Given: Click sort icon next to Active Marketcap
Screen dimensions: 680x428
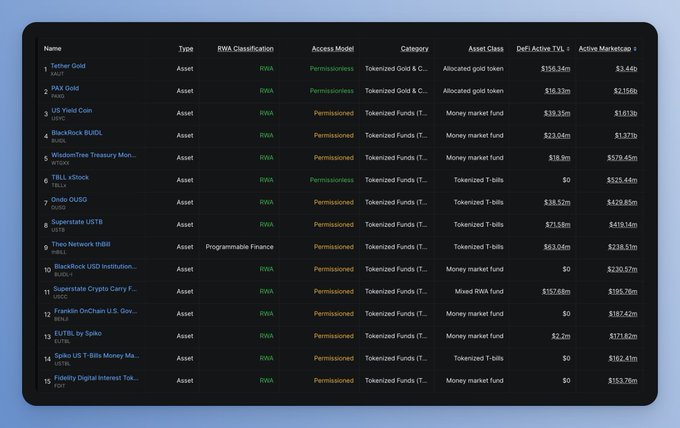Looking at the screenshot, I should (636, 48).
